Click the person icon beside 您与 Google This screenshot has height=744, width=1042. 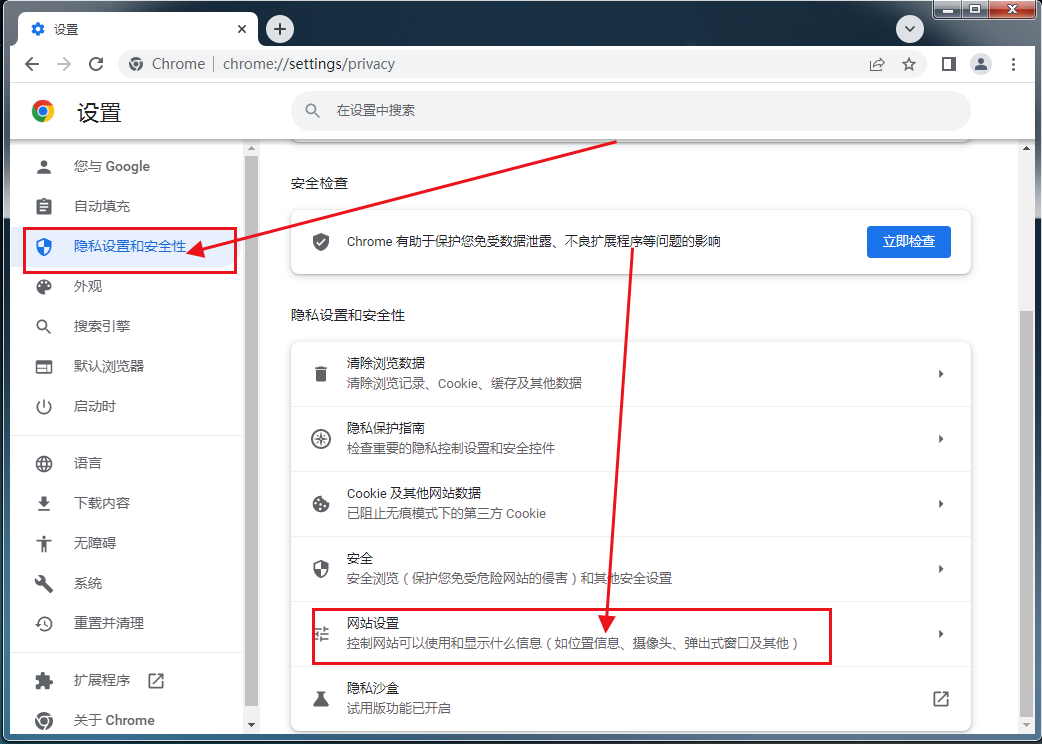(44, 167)
